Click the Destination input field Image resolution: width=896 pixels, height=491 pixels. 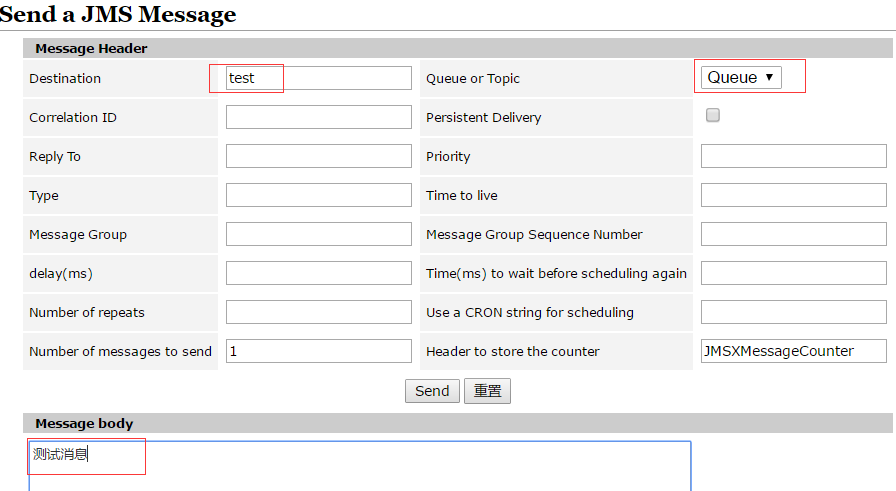tap(318, 78)
